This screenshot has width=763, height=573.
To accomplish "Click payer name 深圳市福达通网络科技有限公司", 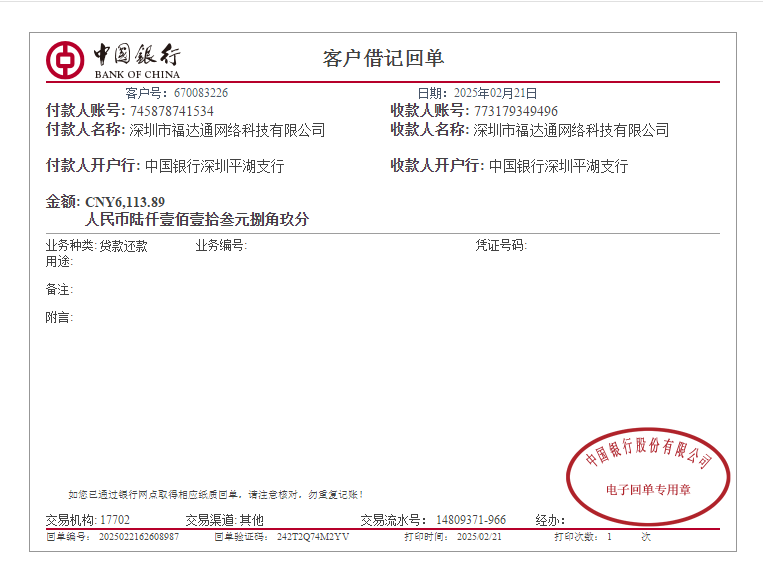I will [227, 130].
